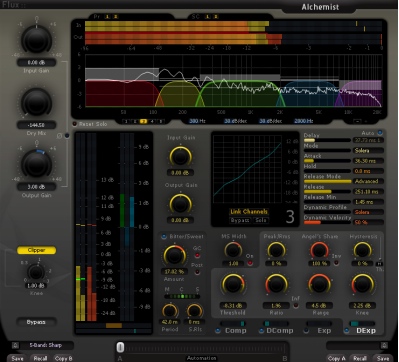Click the first small icon beside Pr

click(x=107, y=16)
